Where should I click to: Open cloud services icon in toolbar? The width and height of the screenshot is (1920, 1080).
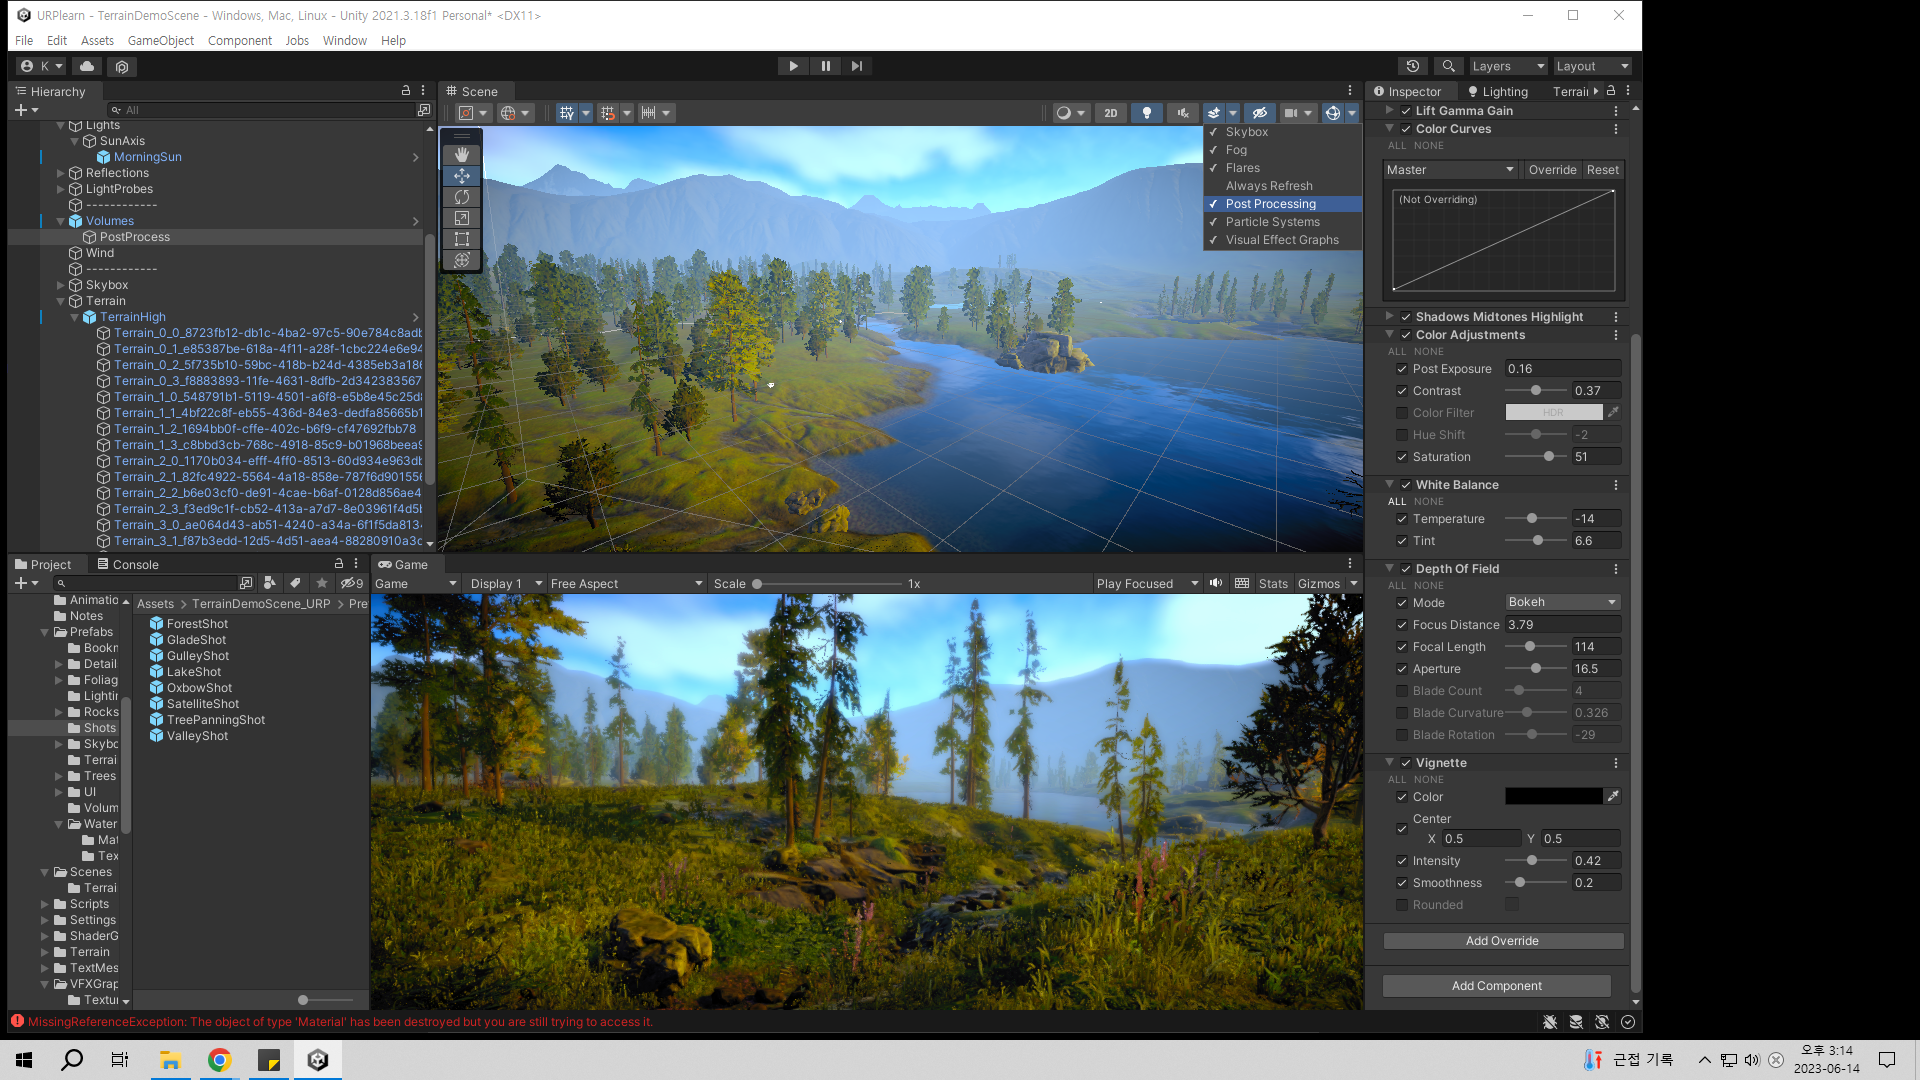pyautogui.click(x=87, y=66)
